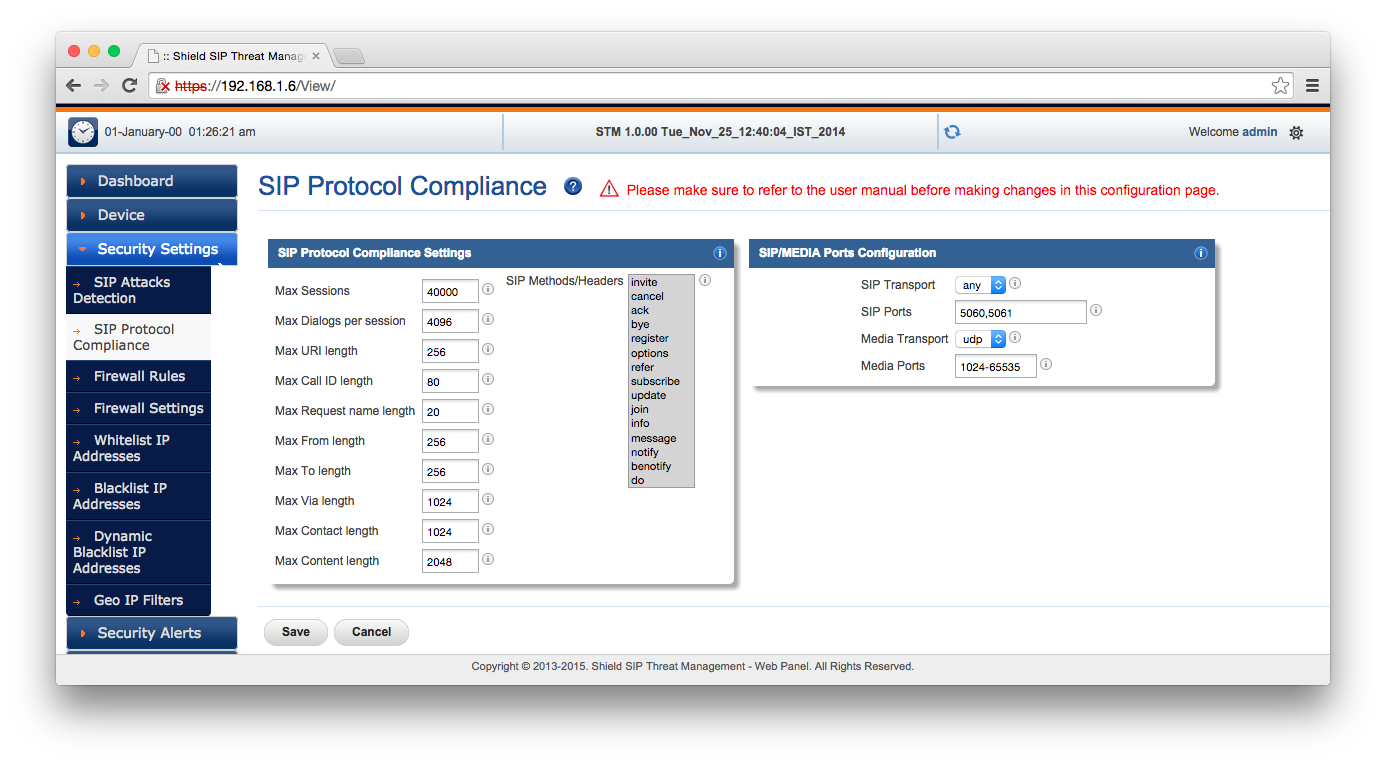Click the info icon beside SIP Ports field
The image size is (1386, 765).
pyautogui.click(x=1096, y=311)
